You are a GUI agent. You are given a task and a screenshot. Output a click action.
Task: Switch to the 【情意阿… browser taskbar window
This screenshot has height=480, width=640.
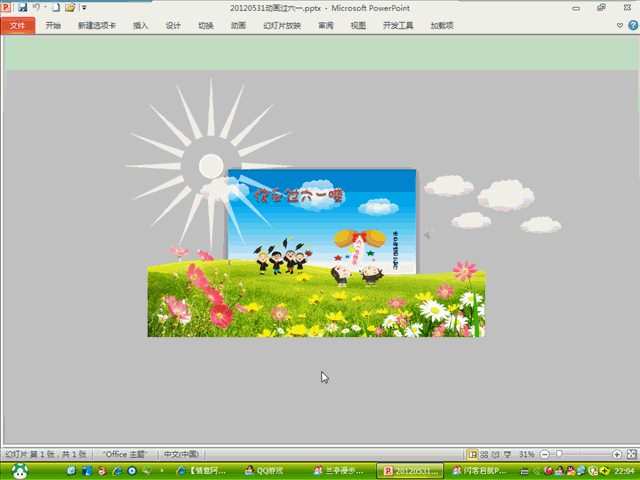pyautogui.click(x=201, y=471)
